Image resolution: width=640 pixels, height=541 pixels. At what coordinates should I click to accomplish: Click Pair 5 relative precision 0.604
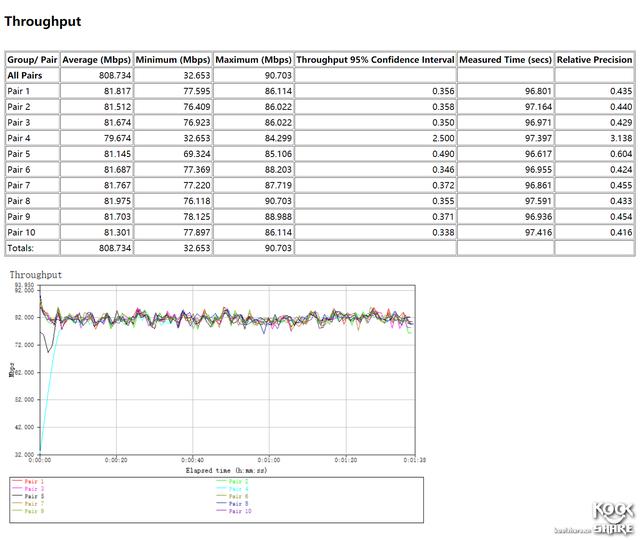(621, 154)
